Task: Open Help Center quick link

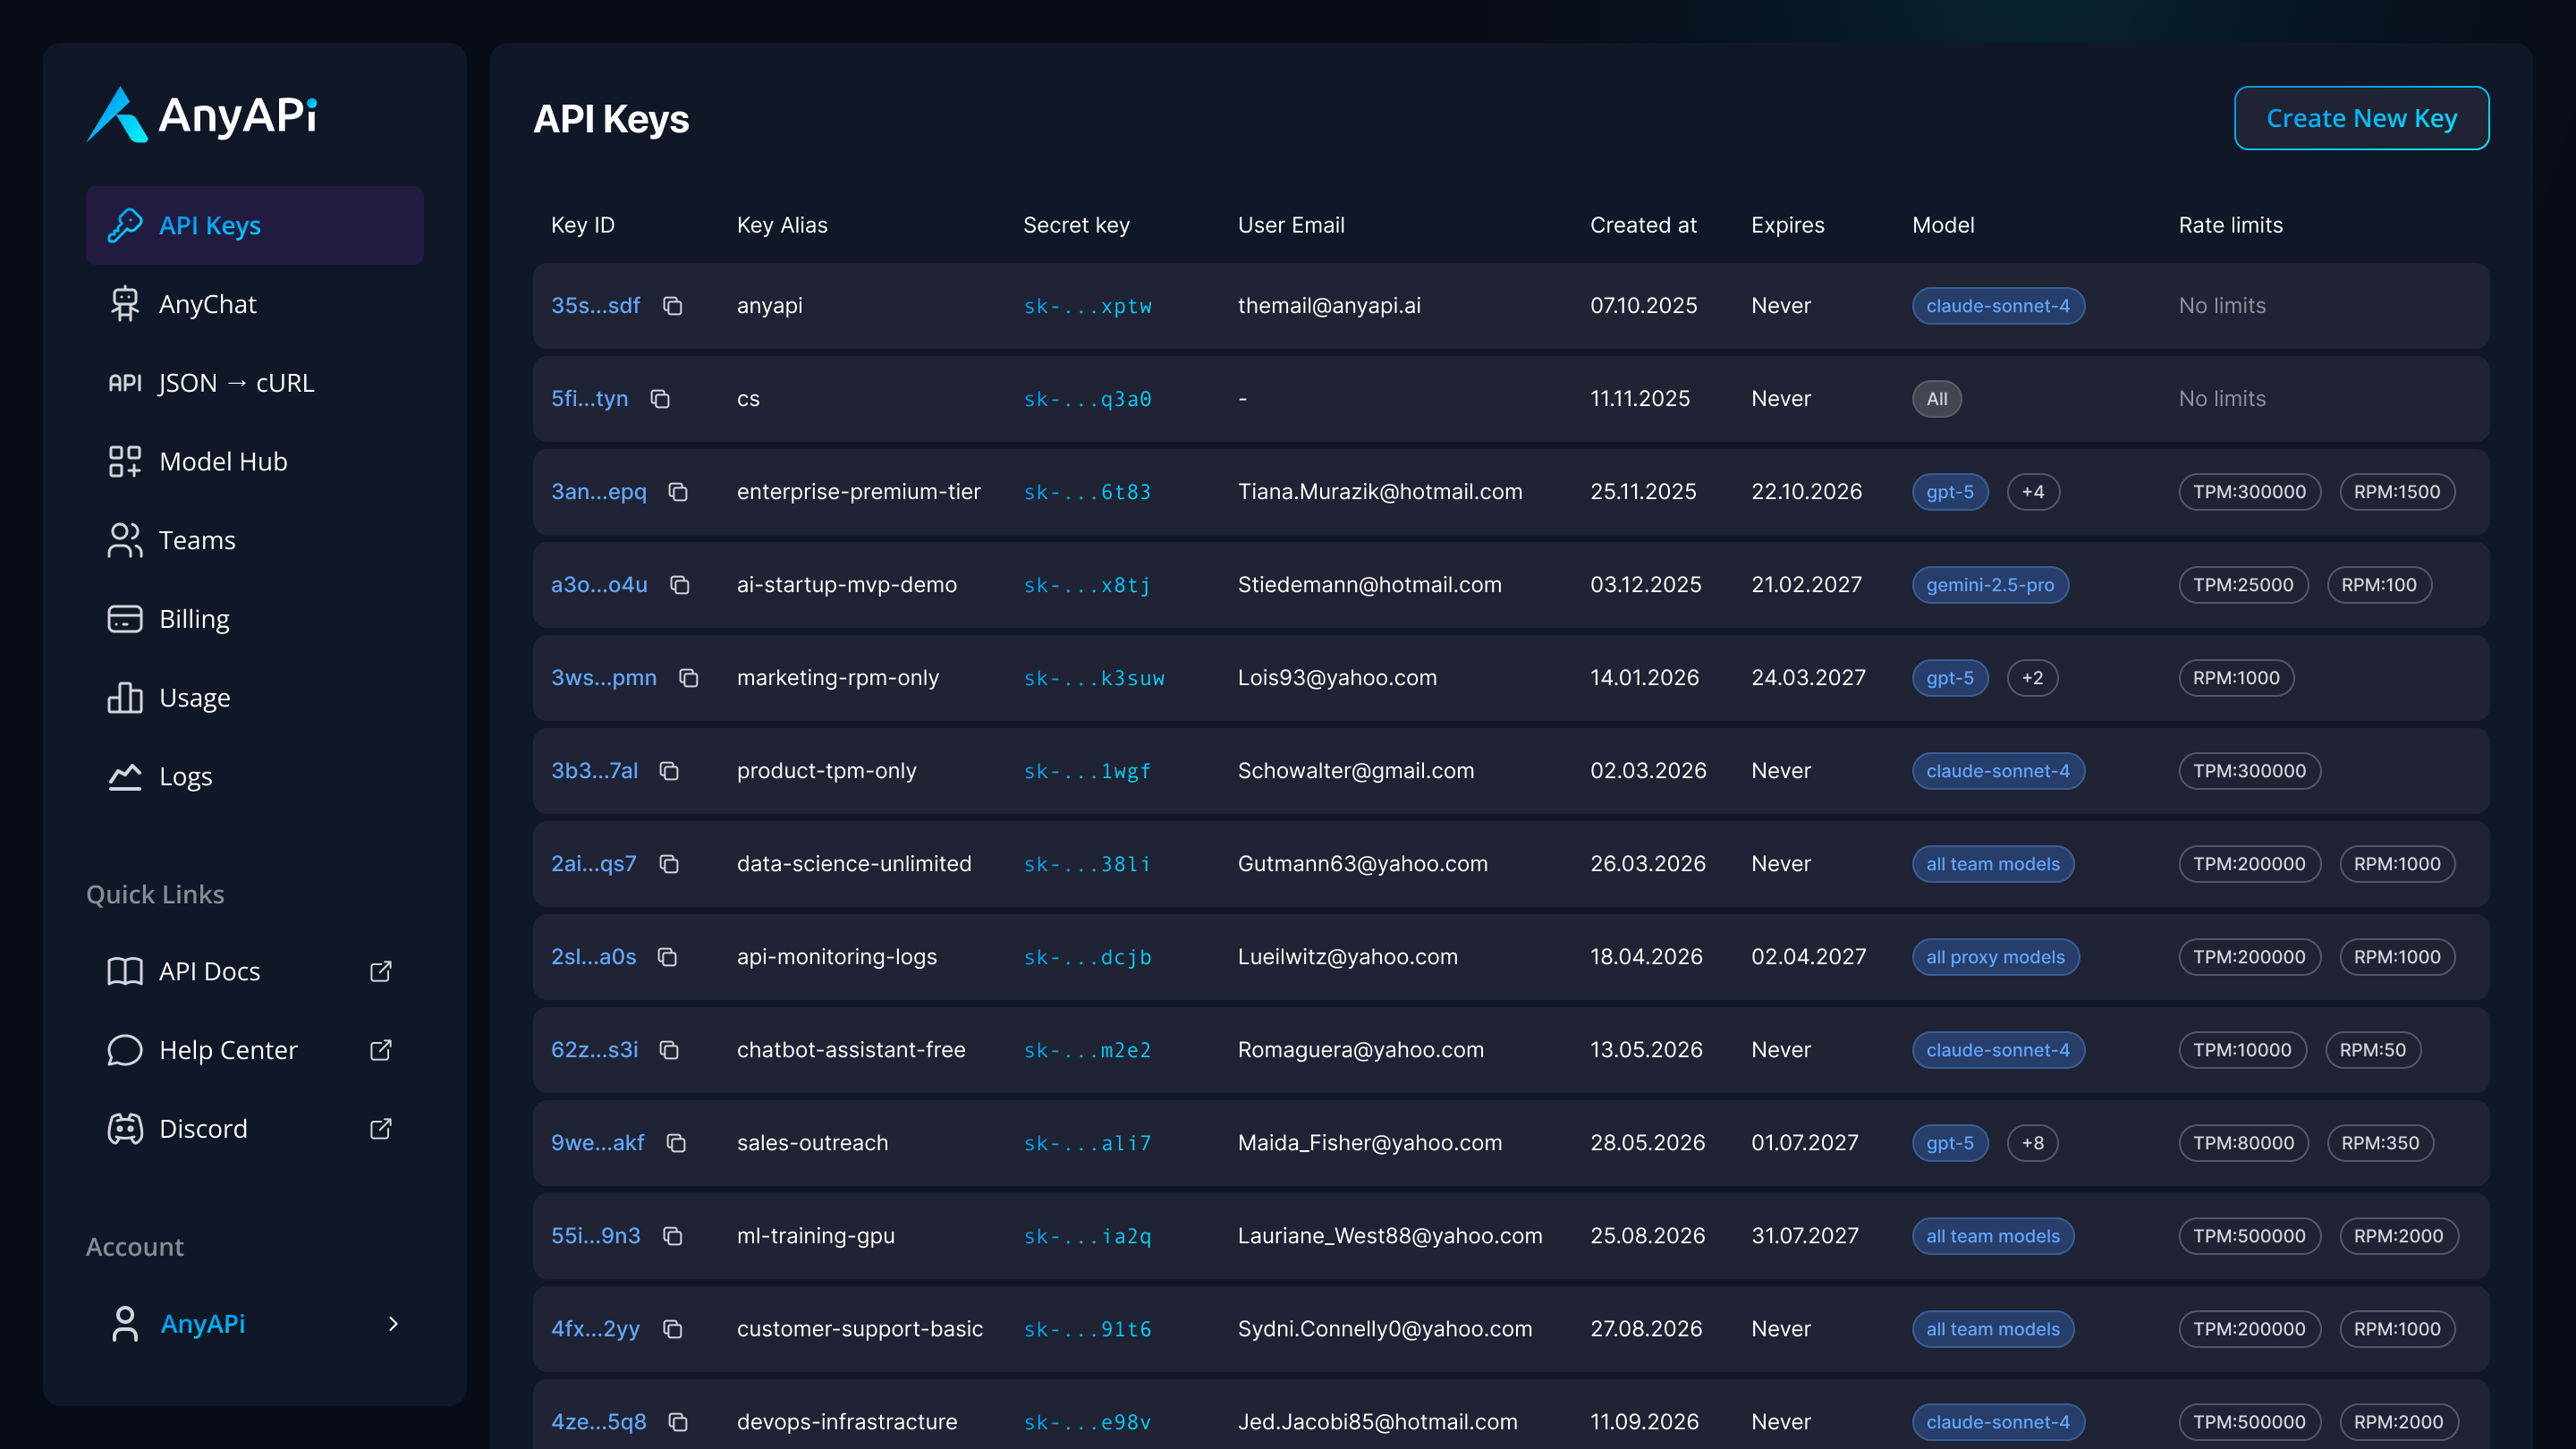Action: point(228,1050)
